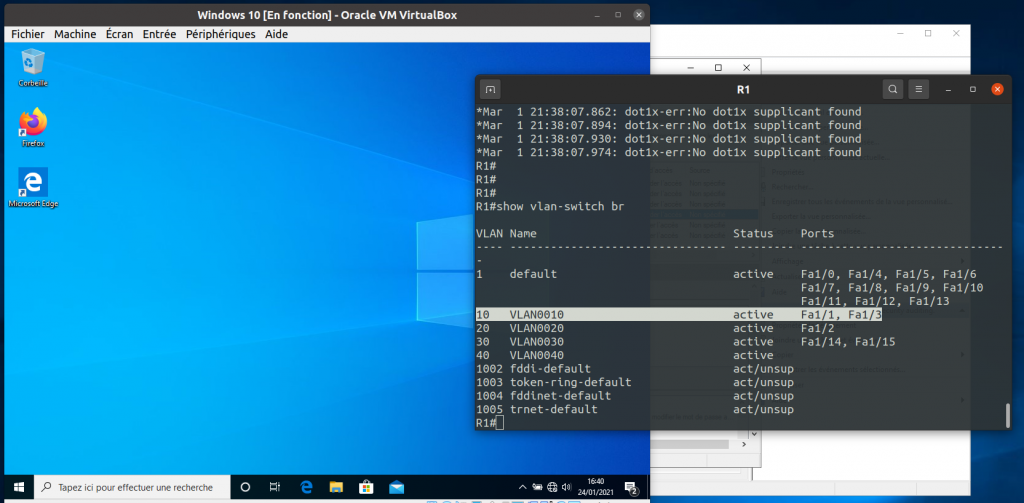Open the Windows notification center icon
Image resolution: width=1024 pixels, height=503 pixels.
click(x=632, y=487)
